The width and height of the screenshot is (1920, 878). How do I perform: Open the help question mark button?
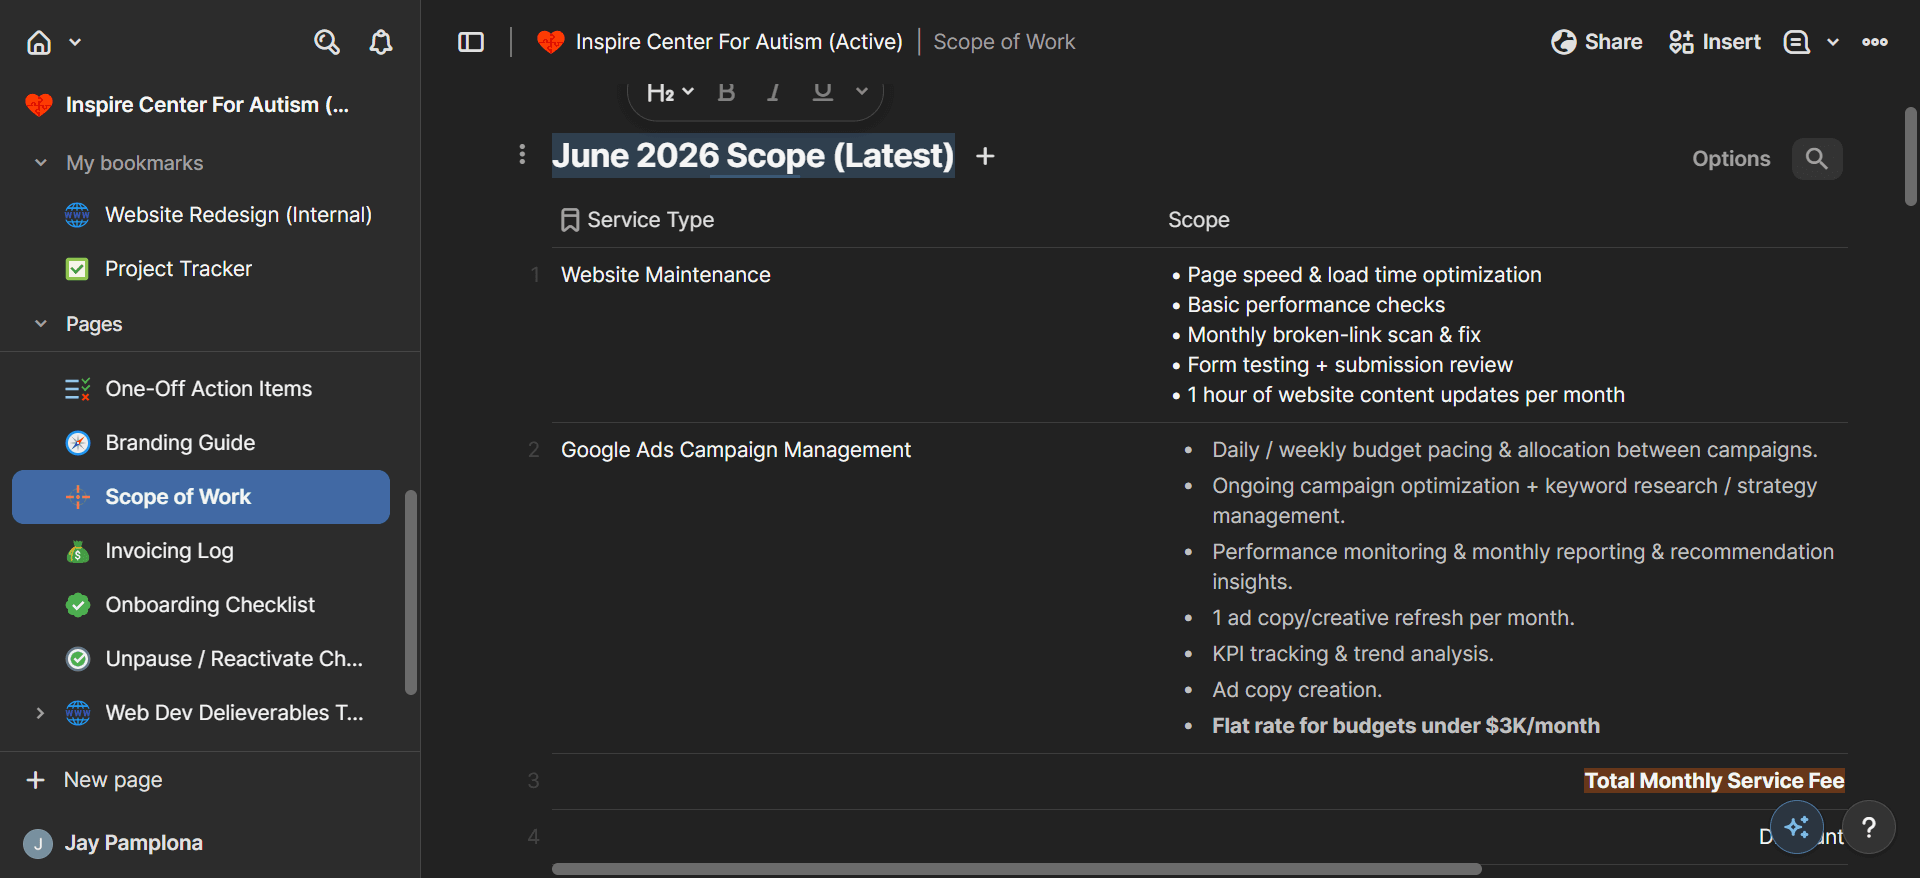(x=1869, y=827)
